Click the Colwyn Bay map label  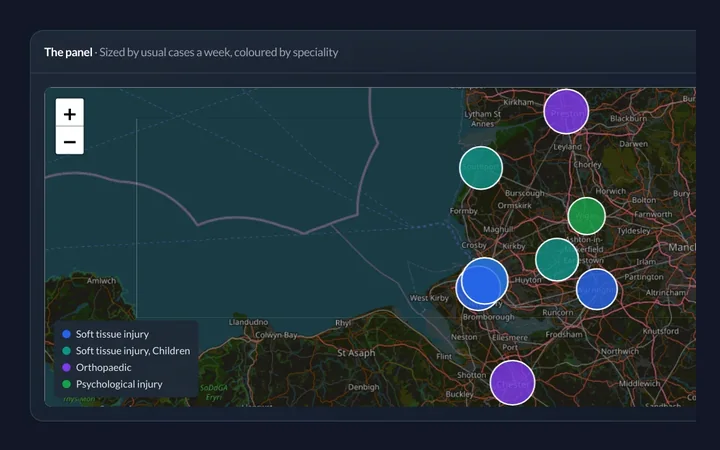[x=276, y=335]
